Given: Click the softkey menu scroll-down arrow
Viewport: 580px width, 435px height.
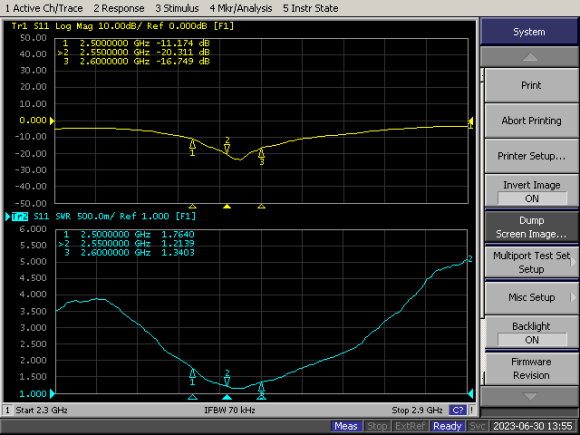Looking at the screenshot, I should tap(529, 396).
